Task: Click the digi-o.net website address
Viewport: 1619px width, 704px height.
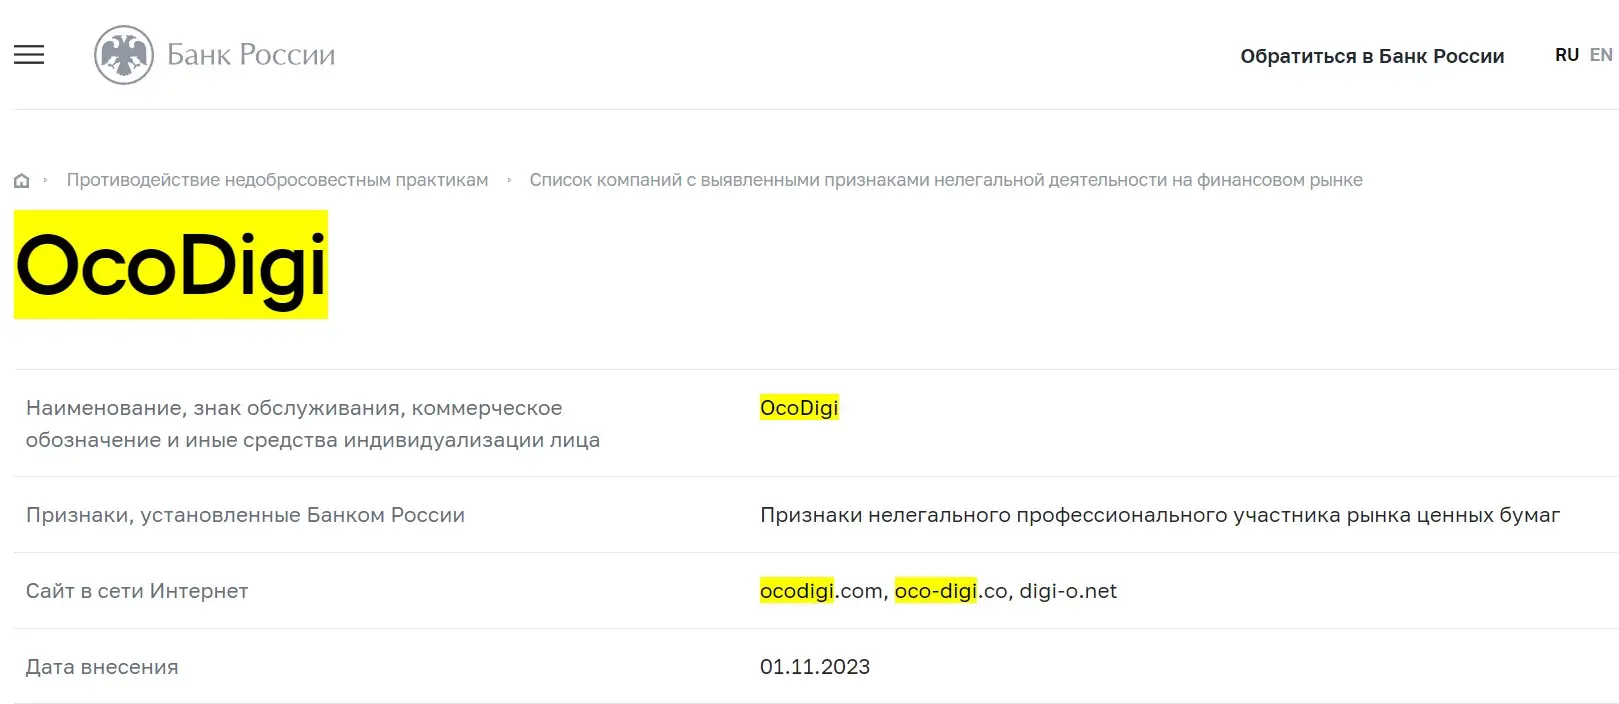Action: tap(1068, 591)
